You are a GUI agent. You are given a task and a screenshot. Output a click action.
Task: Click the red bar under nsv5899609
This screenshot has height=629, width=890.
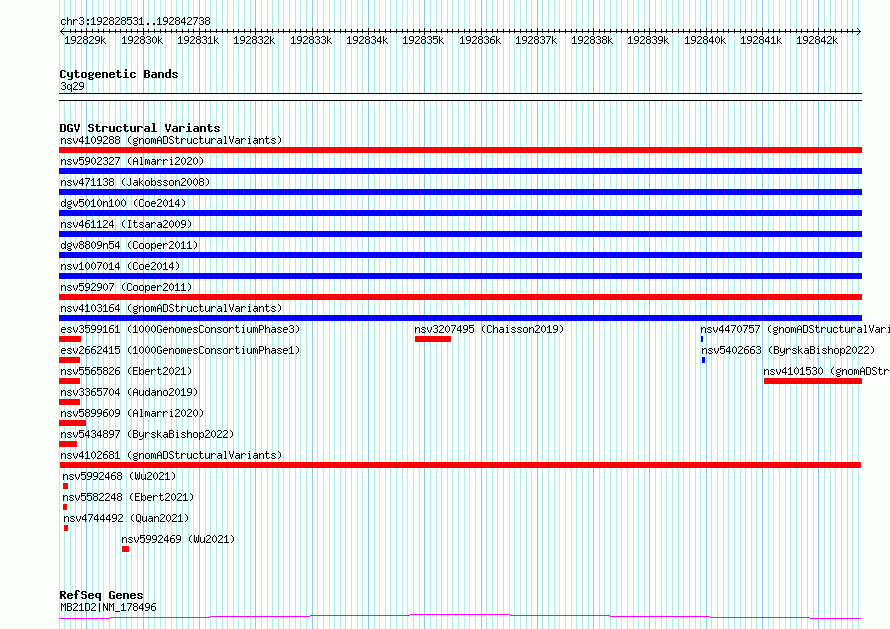[x=73, y=423]
